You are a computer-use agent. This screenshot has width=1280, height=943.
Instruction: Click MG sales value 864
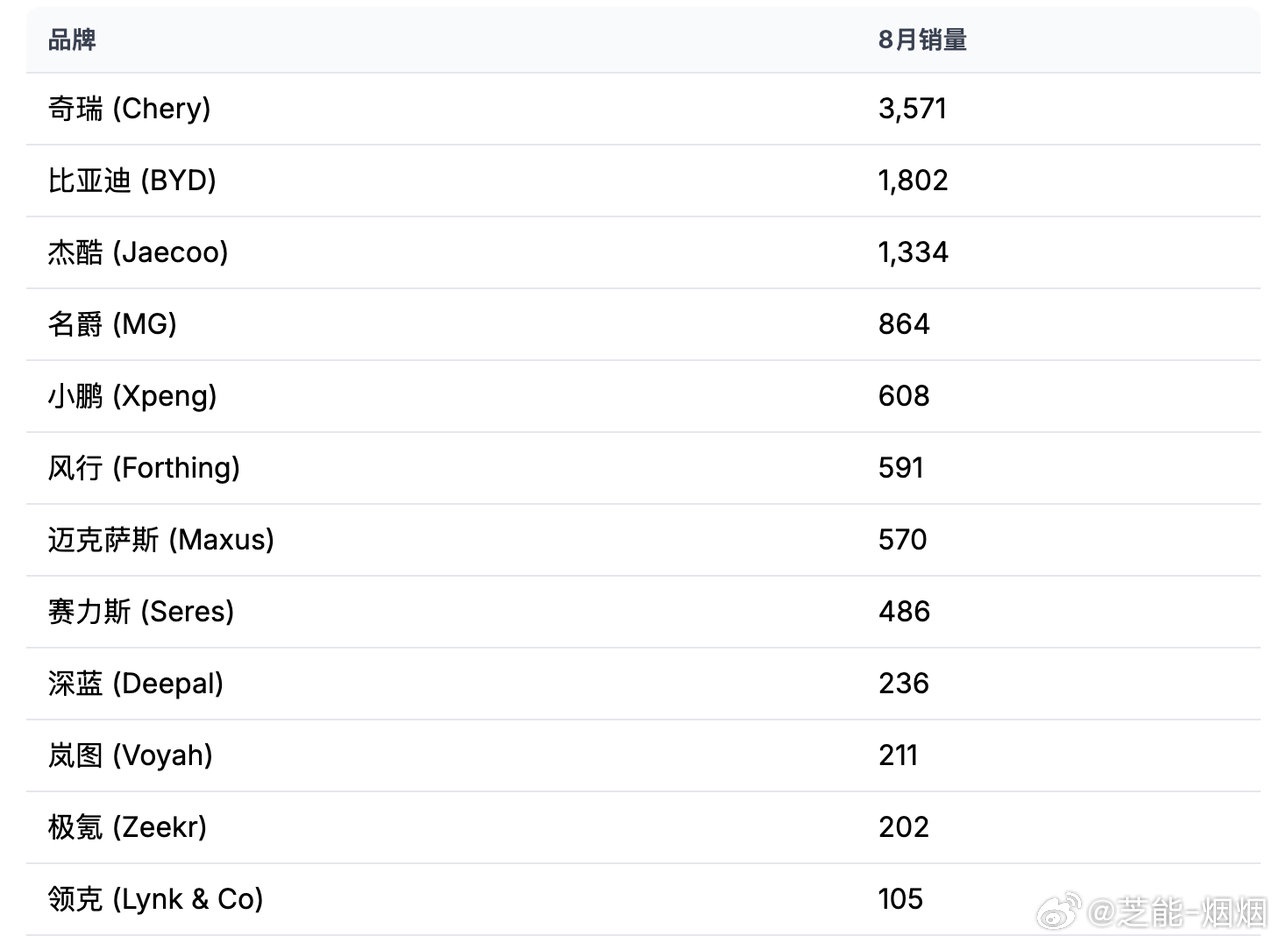pyautogui.click(x=904, y=325)
